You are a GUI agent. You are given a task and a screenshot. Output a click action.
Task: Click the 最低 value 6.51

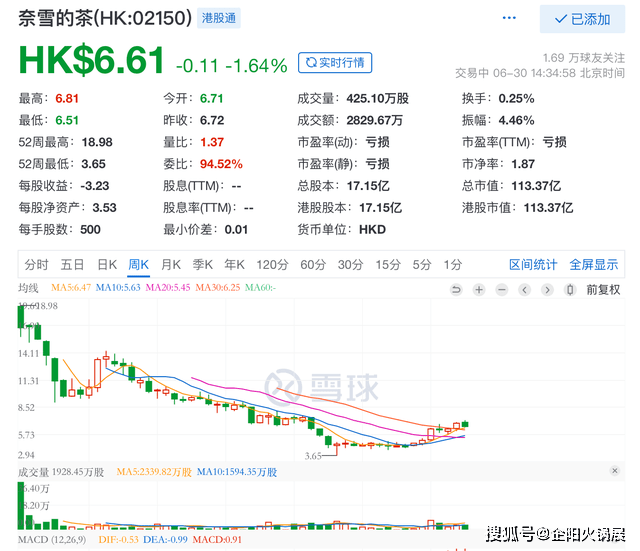[67, 120]
